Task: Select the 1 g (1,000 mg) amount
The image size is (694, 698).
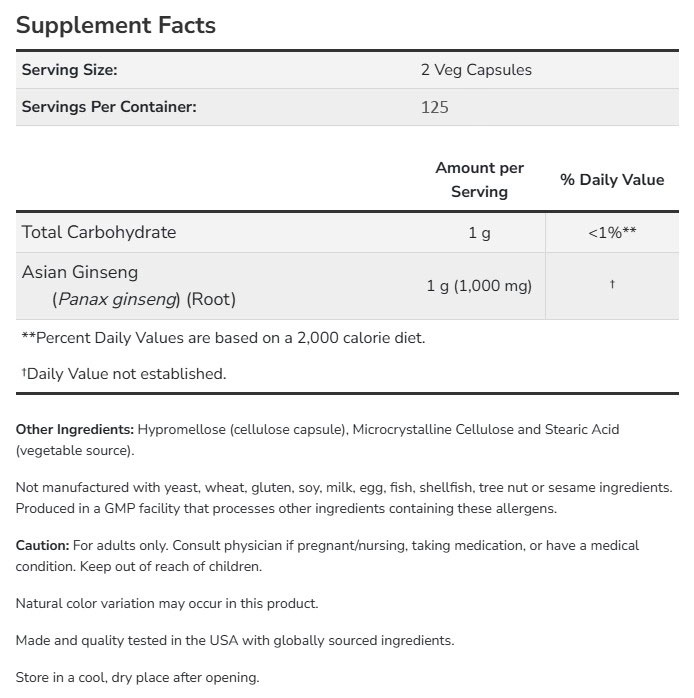Action: pyautogui.click(x=479, y=286)
